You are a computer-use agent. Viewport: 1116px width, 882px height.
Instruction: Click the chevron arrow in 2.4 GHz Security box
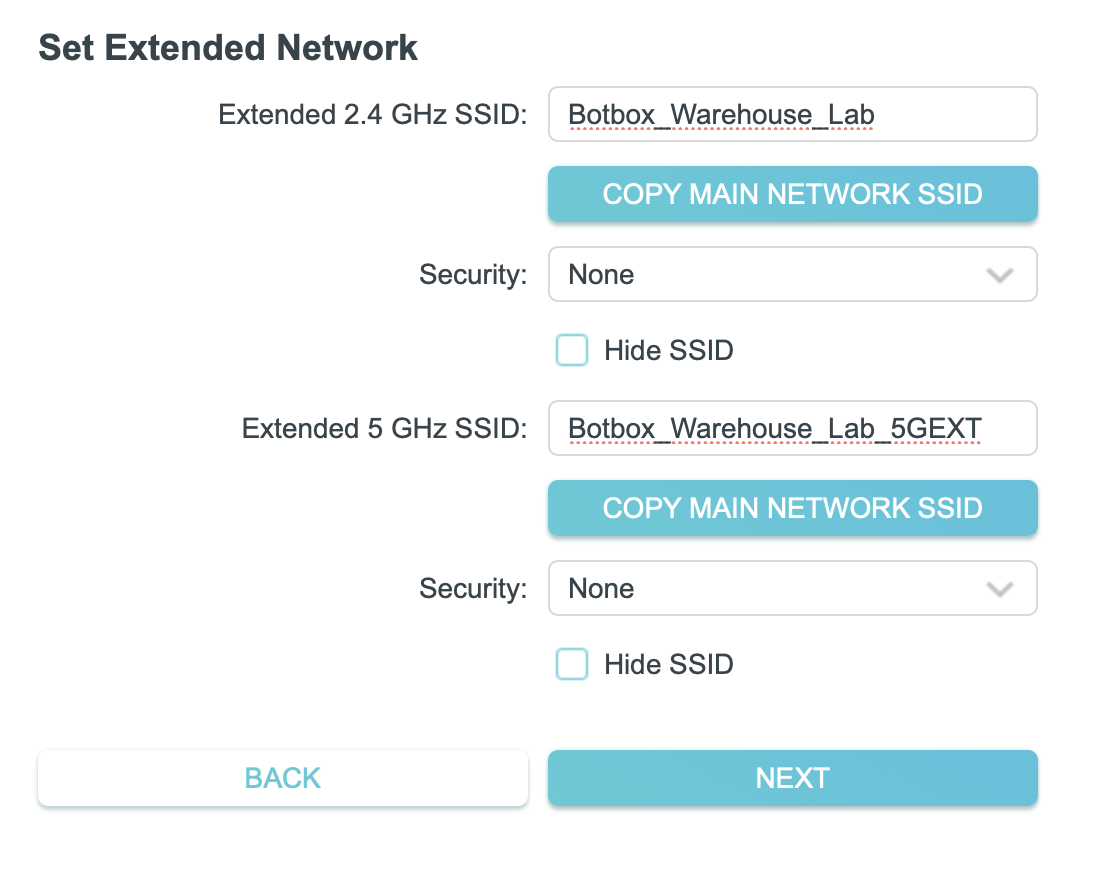click(1000, 276)
